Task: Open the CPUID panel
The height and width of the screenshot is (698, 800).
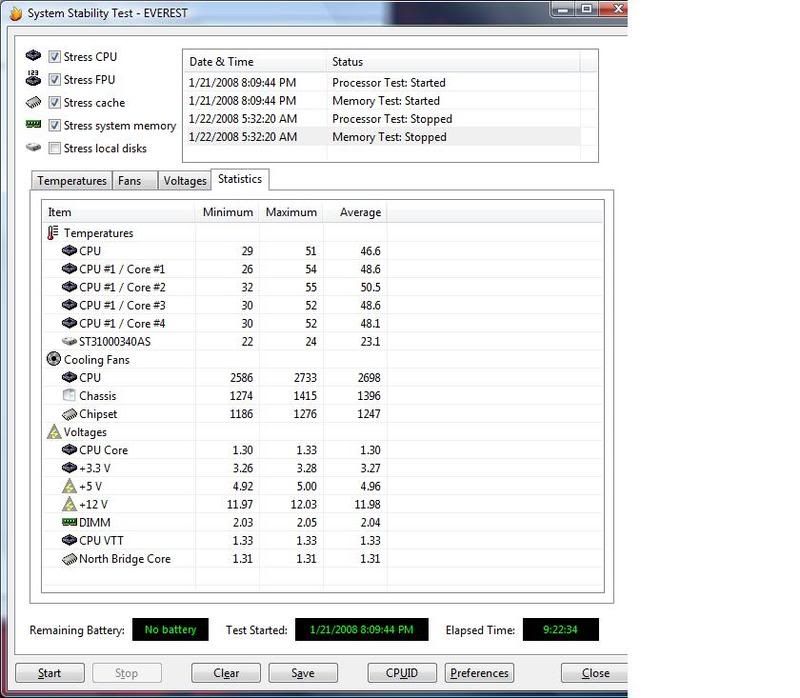Action: click(402, 674)
